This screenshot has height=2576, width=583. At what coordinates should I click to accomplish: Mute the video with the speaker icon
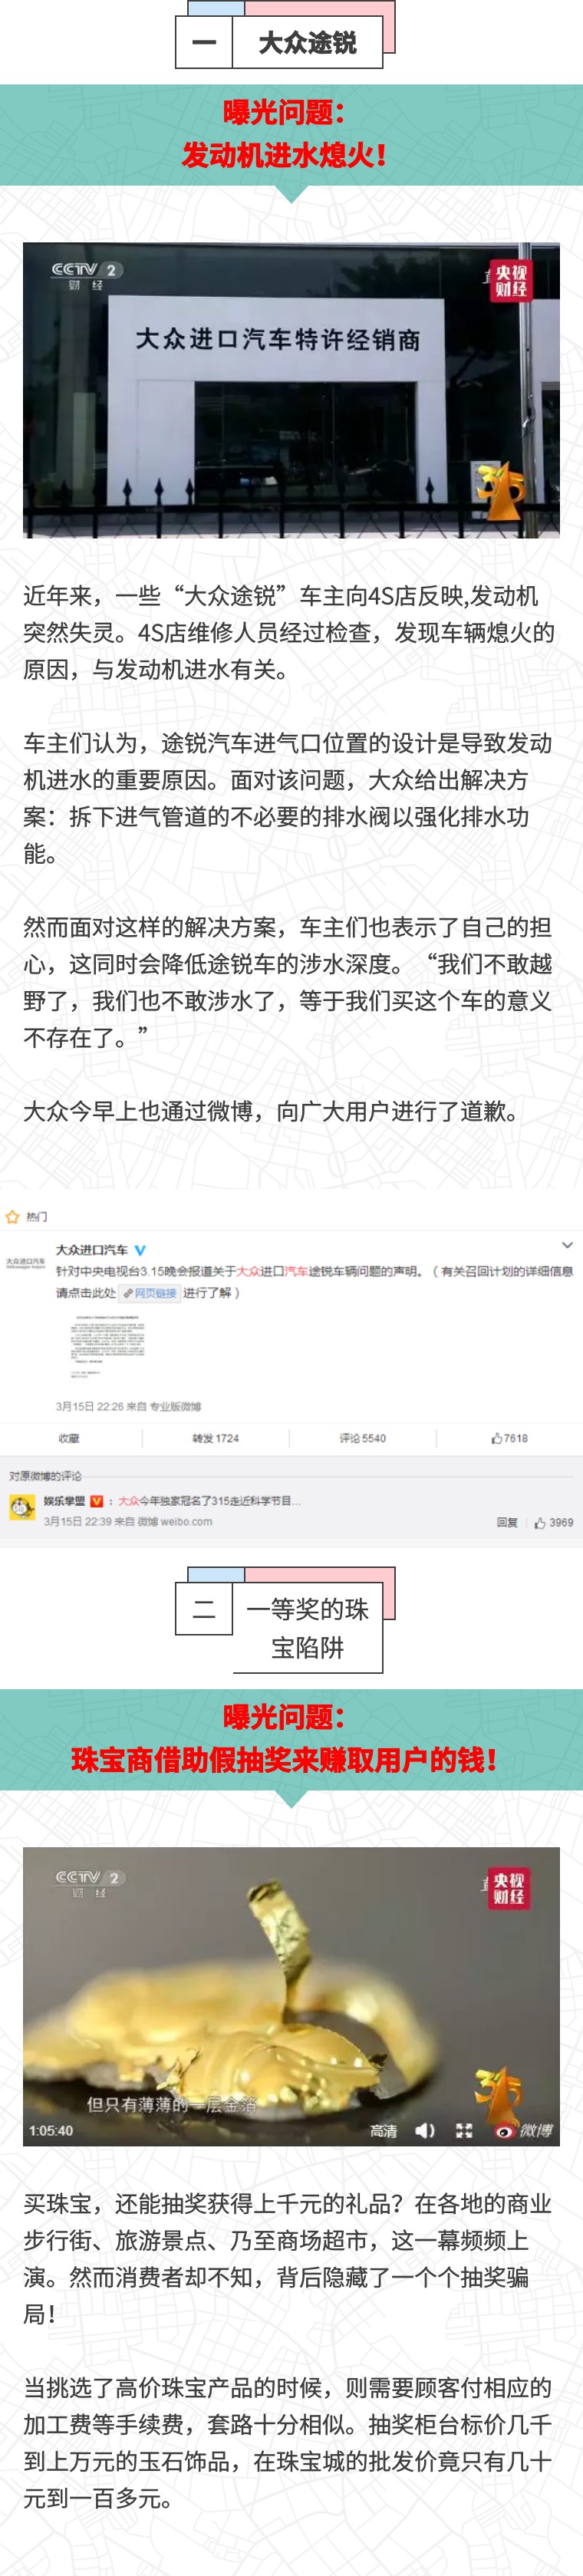(425, 2130)
